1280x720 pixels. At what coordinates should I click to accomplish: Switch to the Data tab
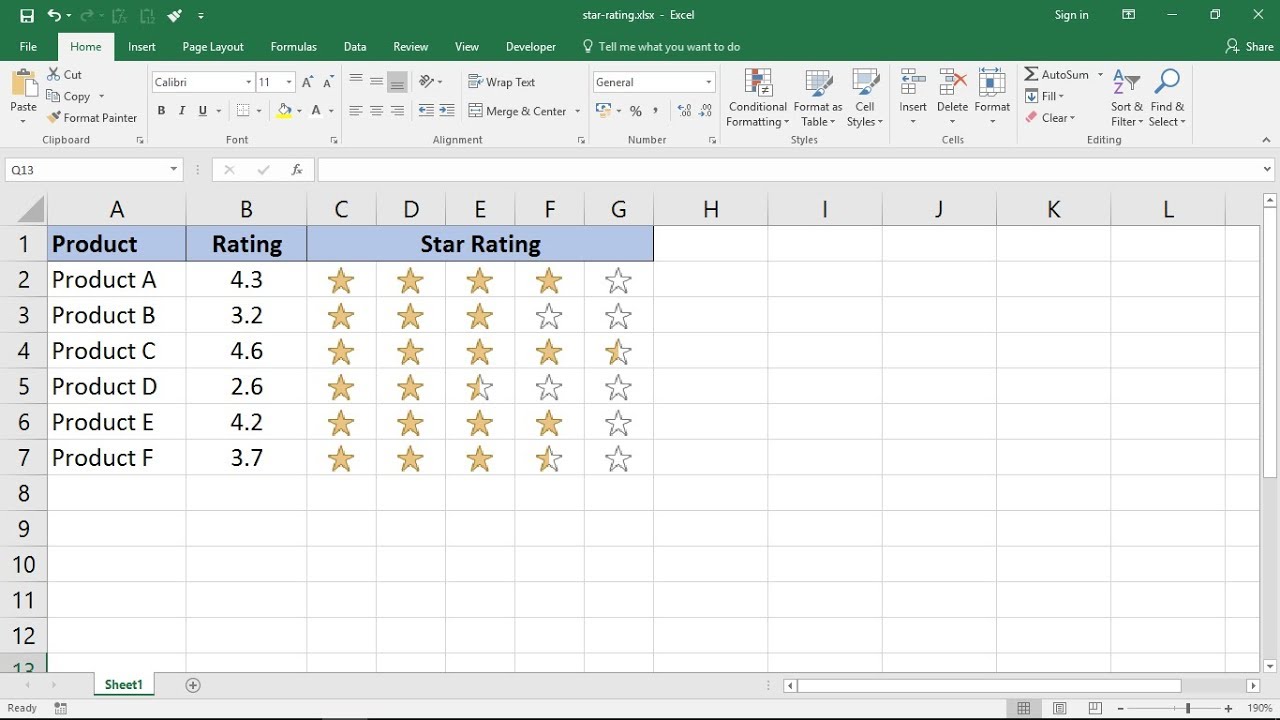point(355,47)
